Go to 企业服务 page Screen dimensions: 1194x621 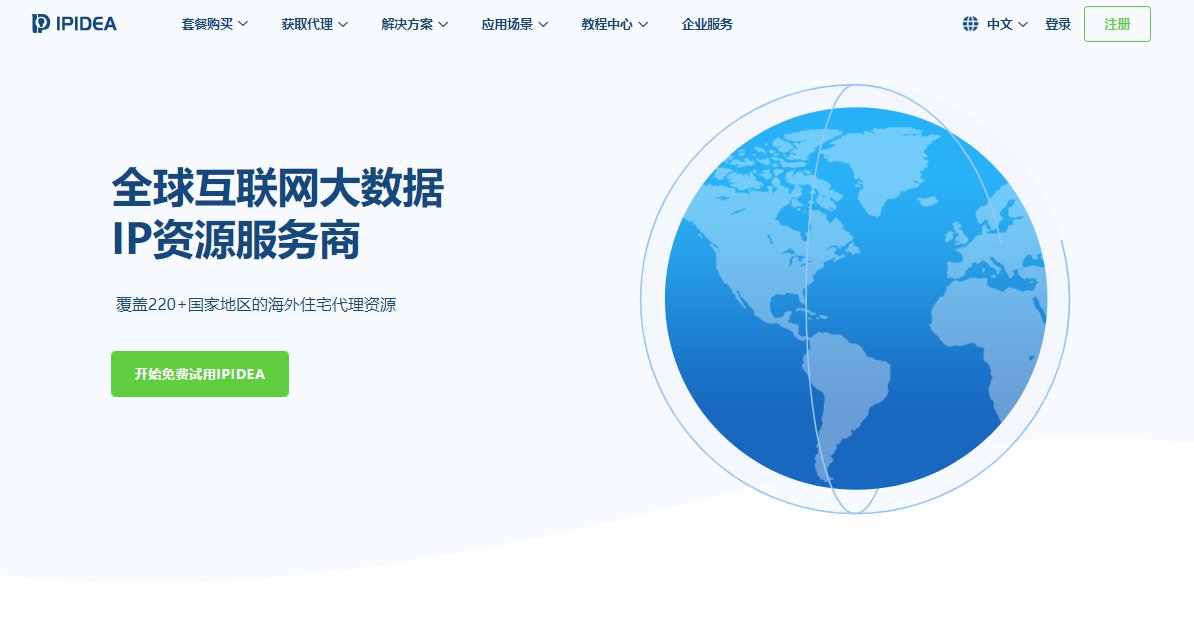[x=707, y=24]
